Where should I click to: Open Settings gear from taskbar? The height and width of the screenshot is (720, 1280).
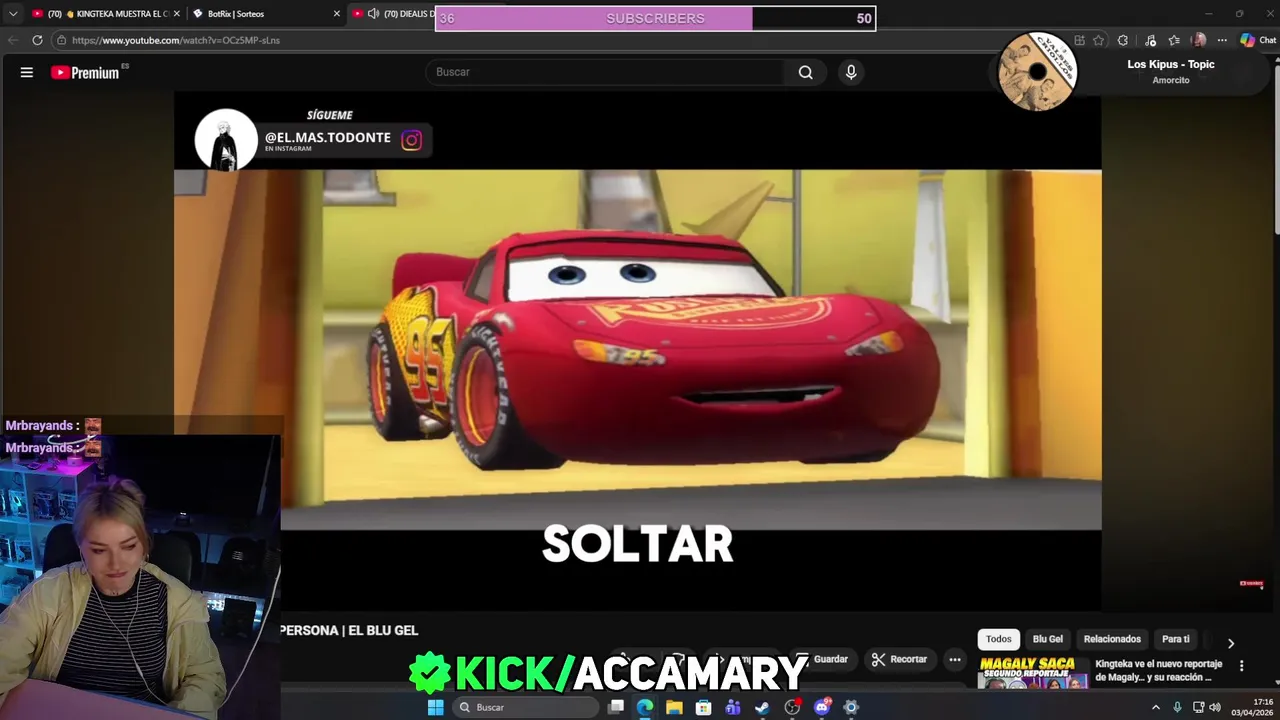pyautogui.click(x=851, y=707)
